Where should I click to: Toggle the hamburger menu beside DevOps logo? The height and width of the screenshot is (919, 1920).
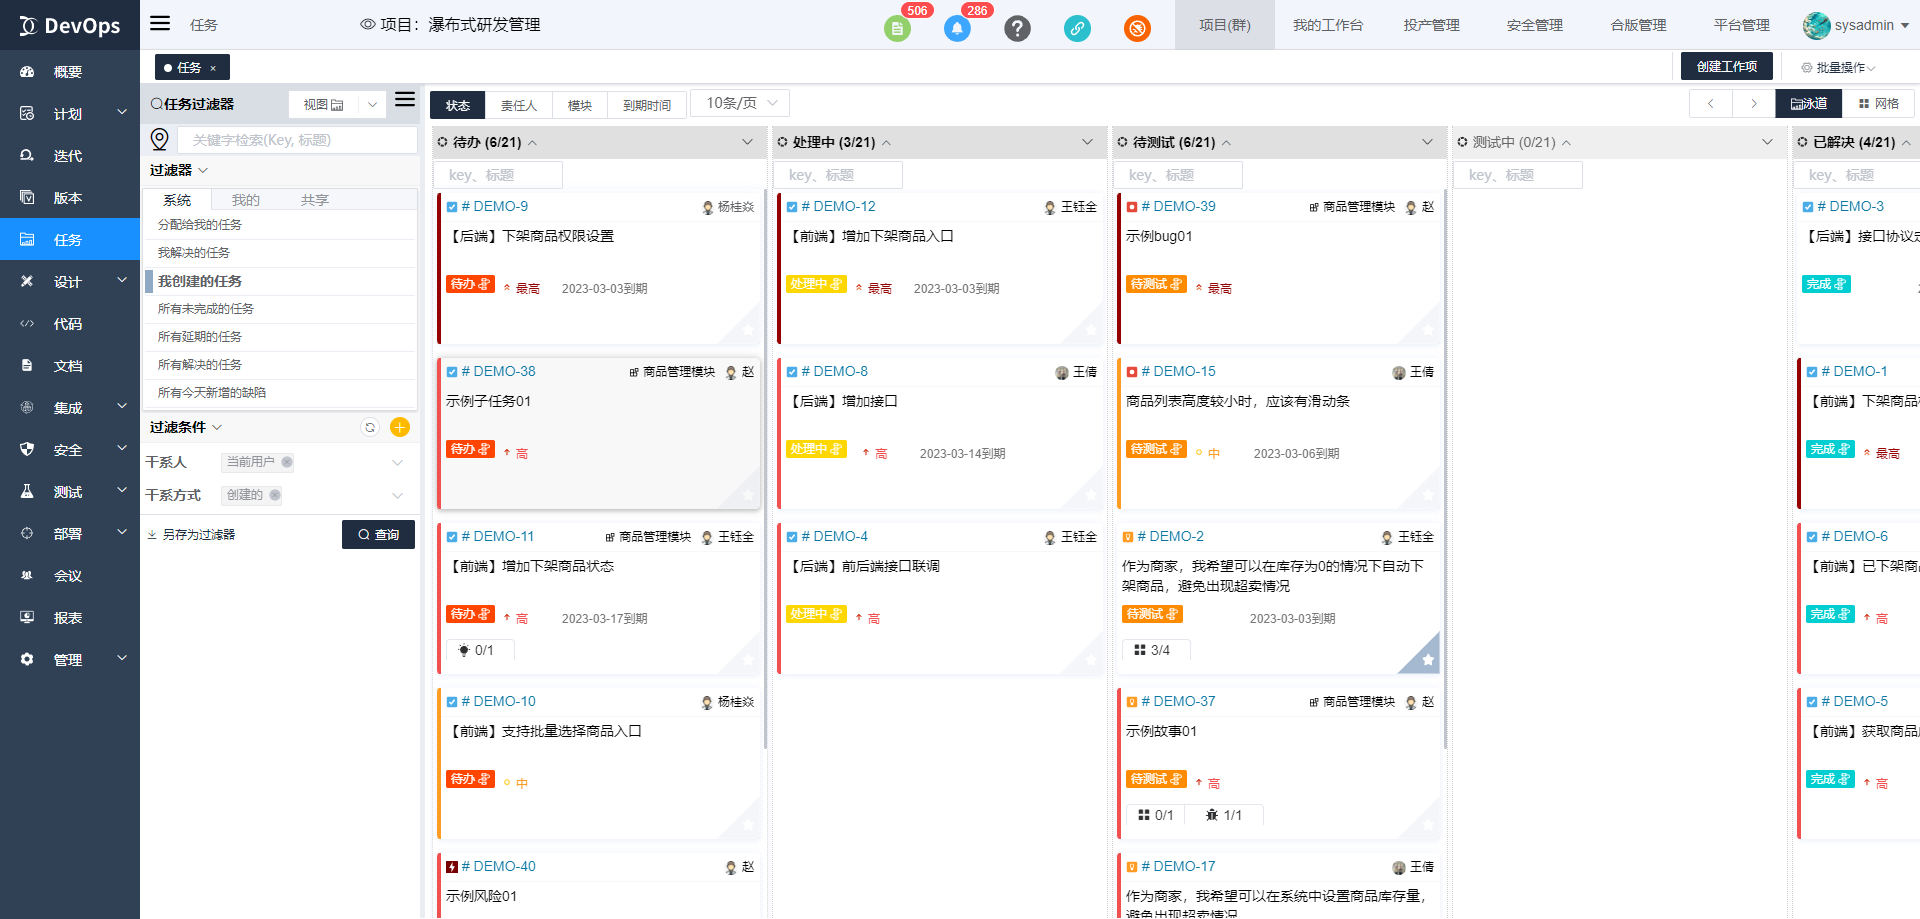pyautogui.click(x=160, y=24)
